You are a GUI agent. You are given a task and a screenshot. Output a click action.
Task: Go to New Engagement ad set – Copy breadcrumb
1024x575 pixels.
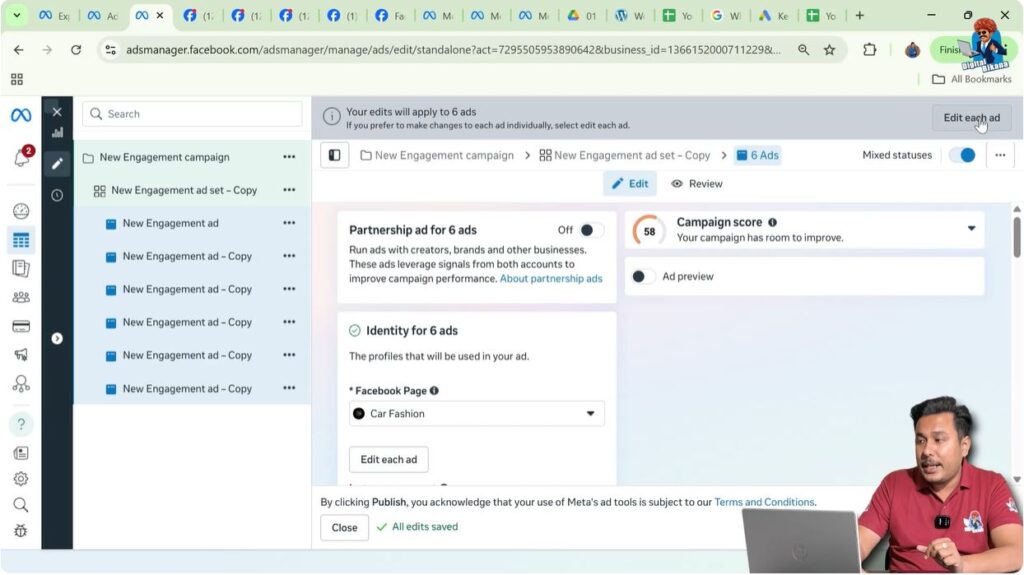click(x=624, y=156)
